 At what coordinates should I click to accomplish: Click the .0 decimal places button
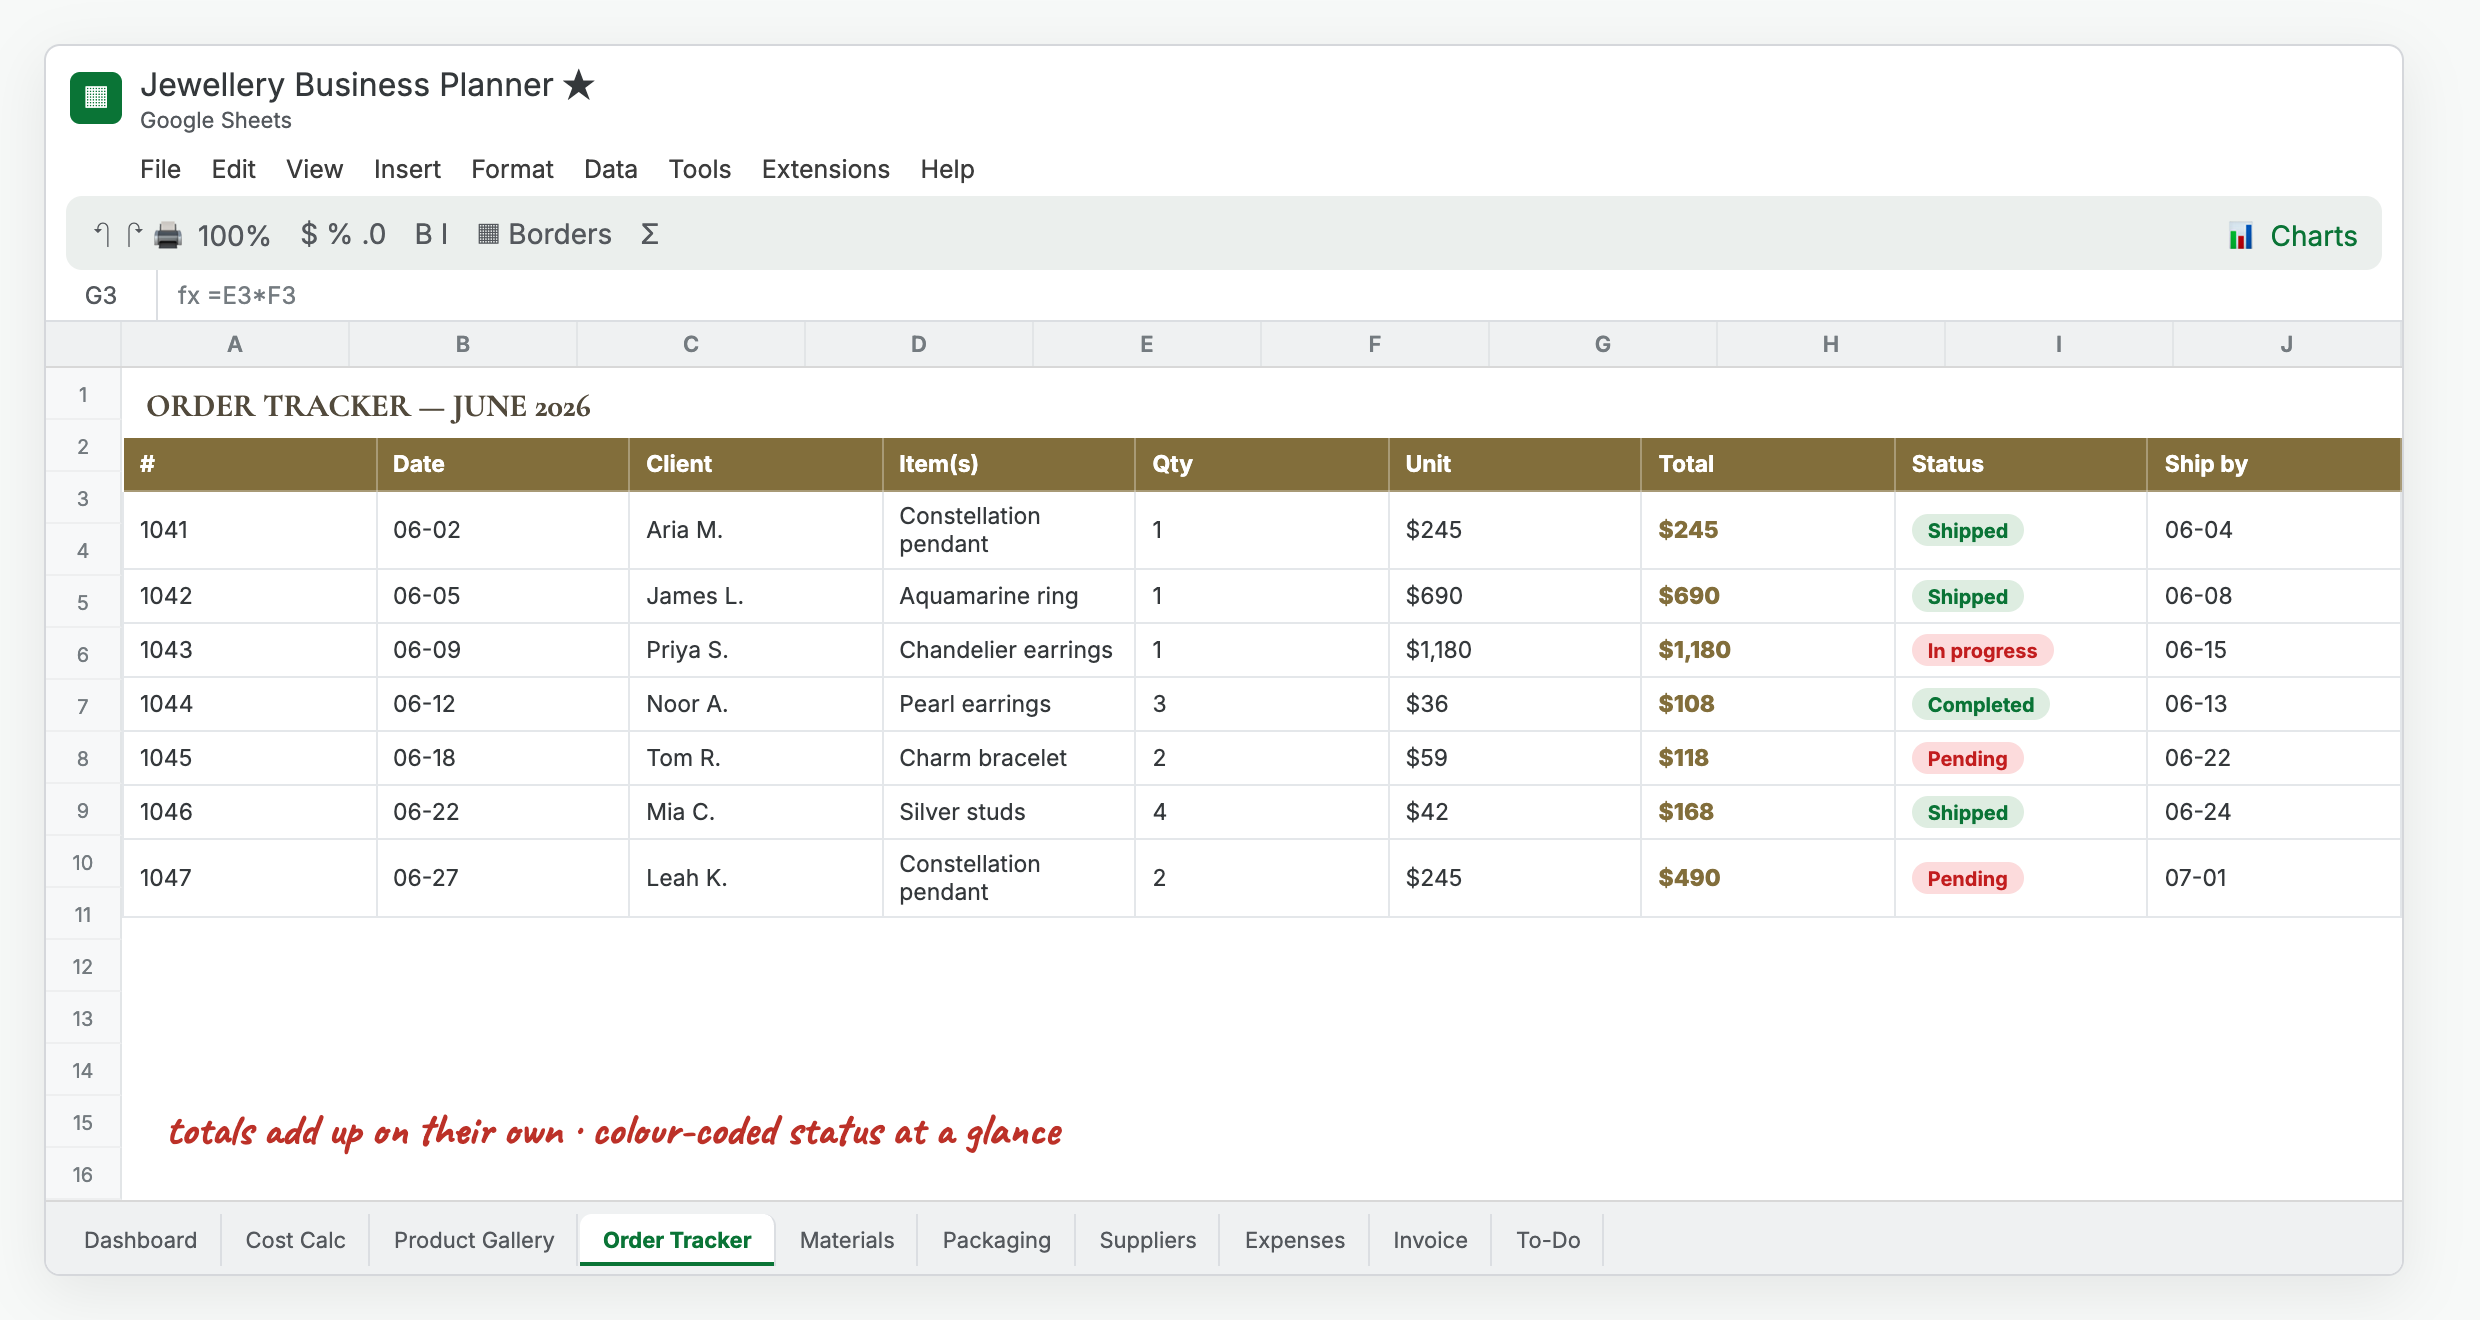(x=374, y=234)
